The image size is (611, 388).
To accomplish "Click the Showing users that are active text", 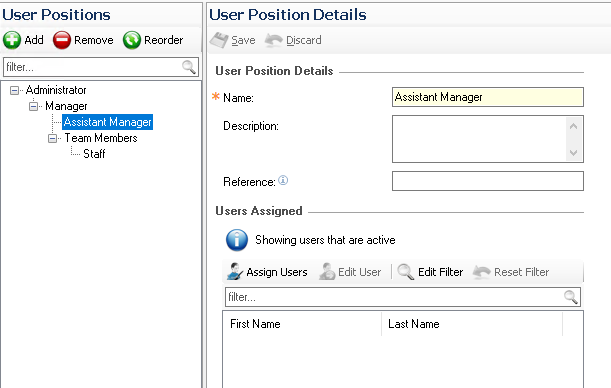I will 325,240.
